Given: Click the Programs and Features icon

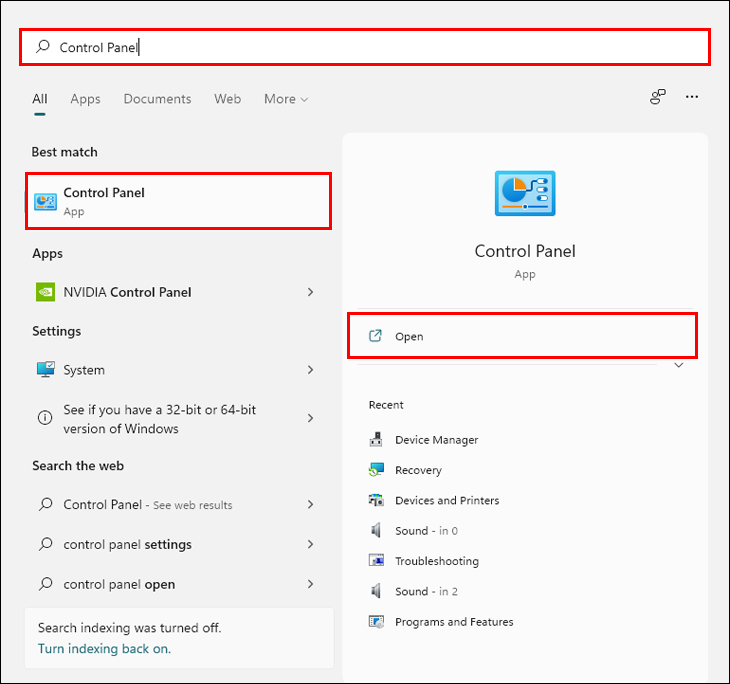Looking at the screenshot, I should [376, 622].
